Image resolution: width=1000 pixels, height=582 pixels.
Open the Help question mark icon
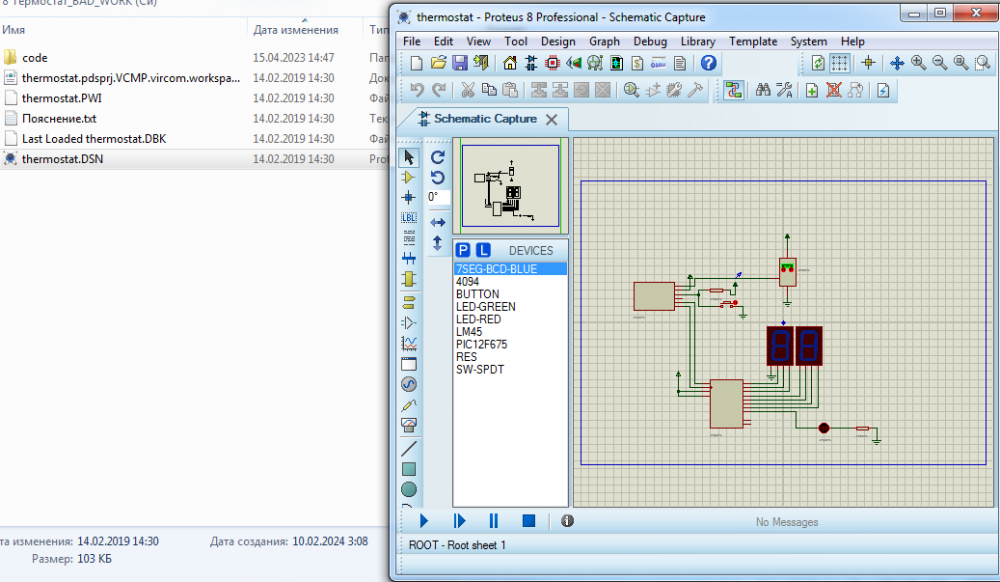[x=708, y=63]
